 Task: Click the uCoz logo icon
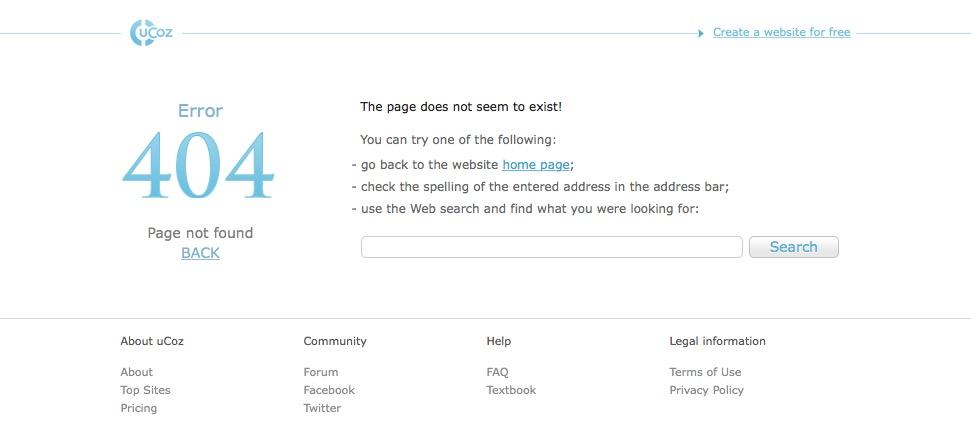pyautogui.click(x=151, y=32)
